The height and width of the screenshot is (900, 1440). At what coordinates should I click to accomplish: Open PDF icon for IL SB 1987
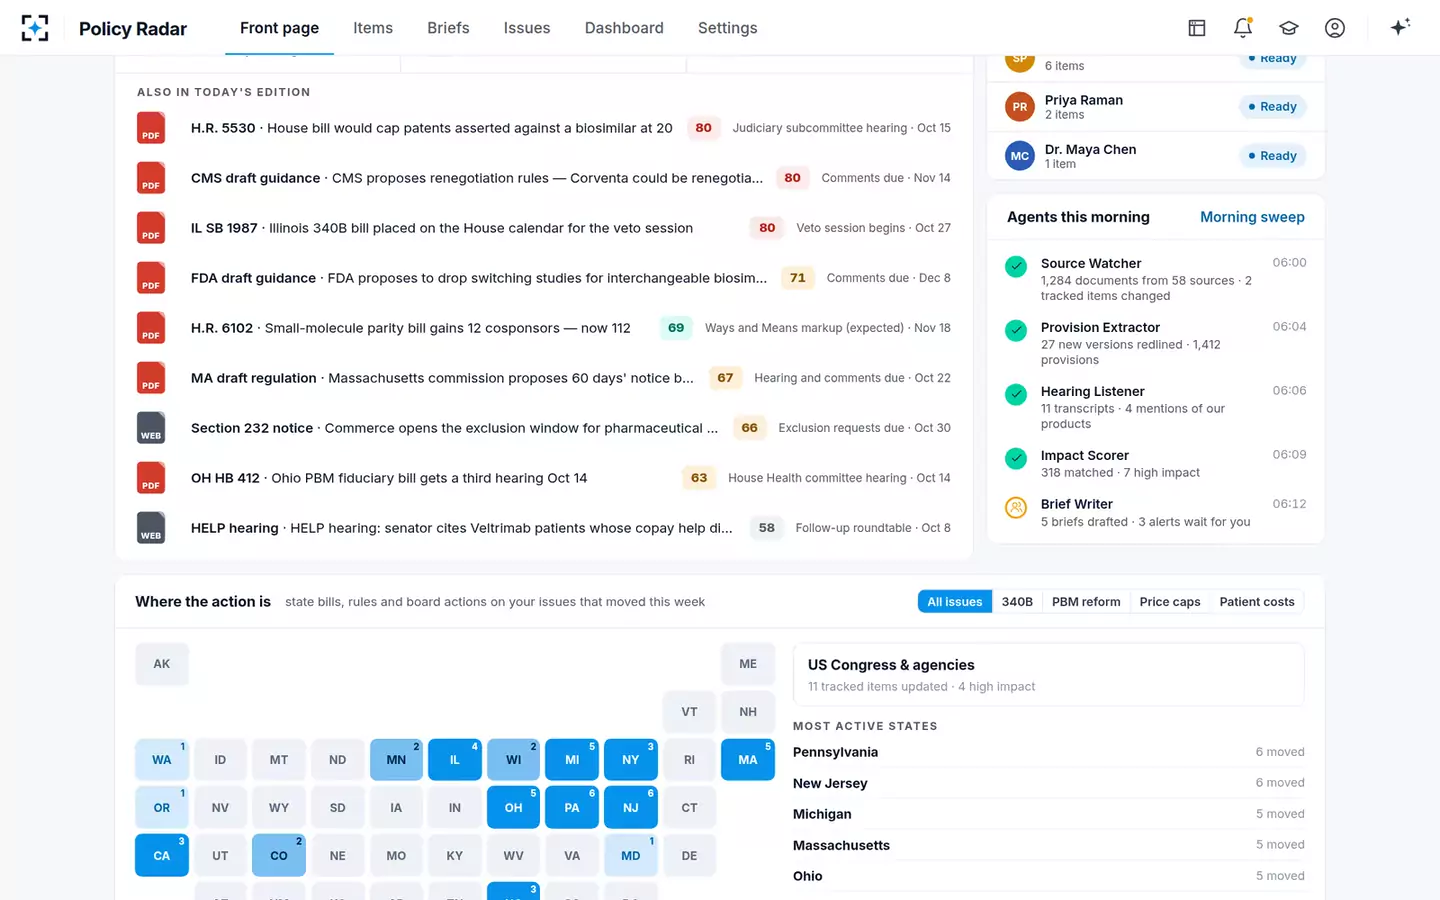pos(151,228)
